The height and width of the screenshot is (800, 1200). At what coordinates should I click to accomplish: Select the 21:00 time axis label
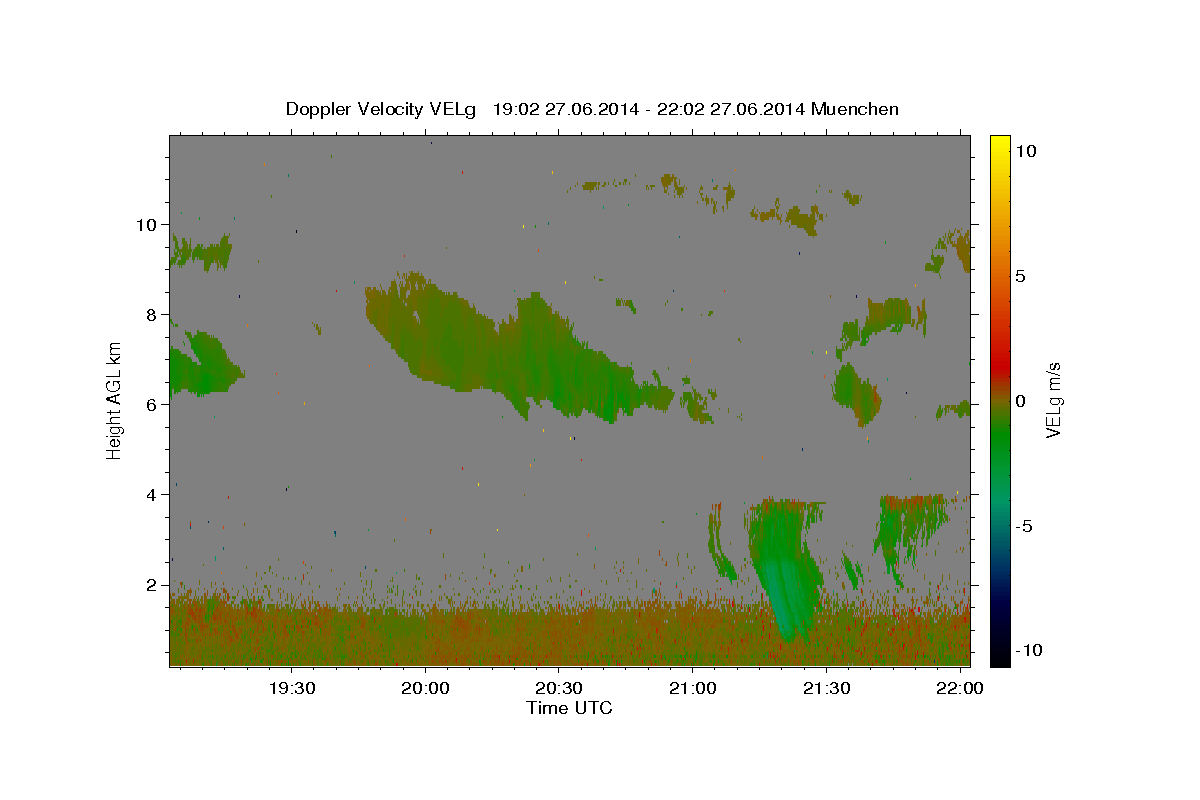pos(693,688)
